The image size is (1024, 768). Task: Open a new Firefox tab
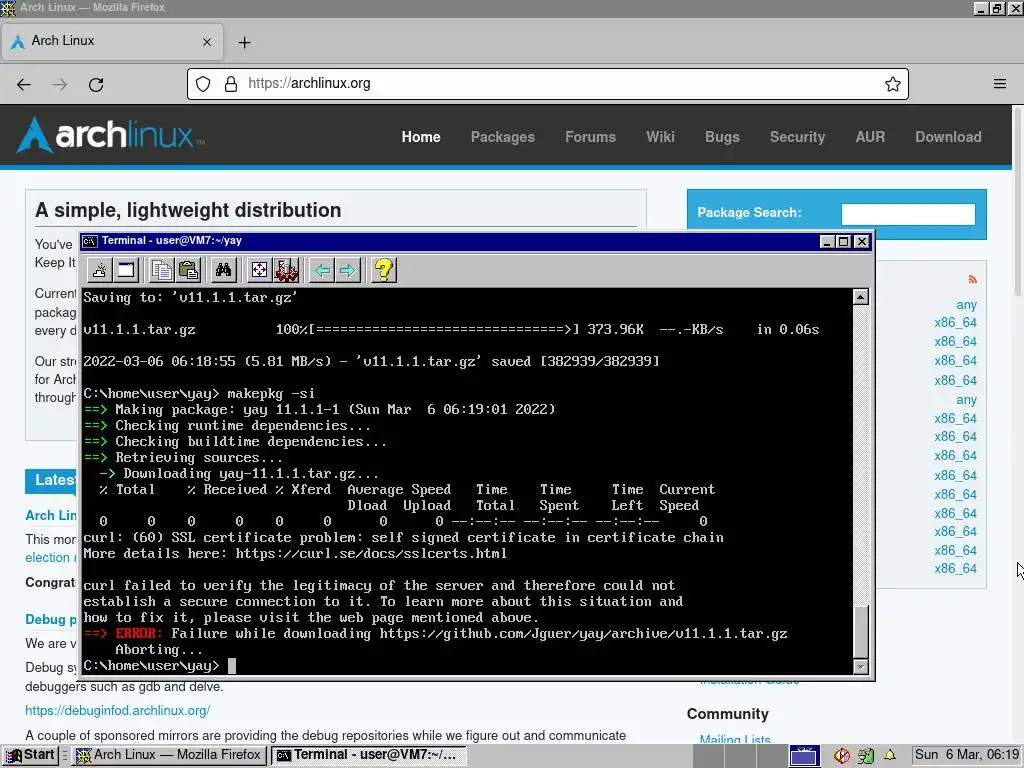point(244,42)
